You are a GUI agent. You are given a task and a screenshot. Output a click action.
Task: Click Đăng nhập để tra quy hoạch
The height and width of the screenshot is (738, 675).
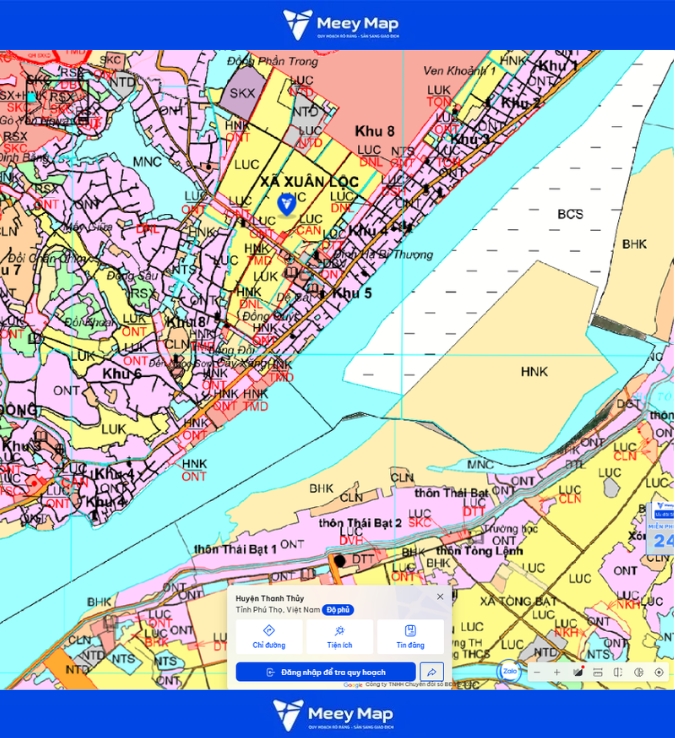coord(326,672)
